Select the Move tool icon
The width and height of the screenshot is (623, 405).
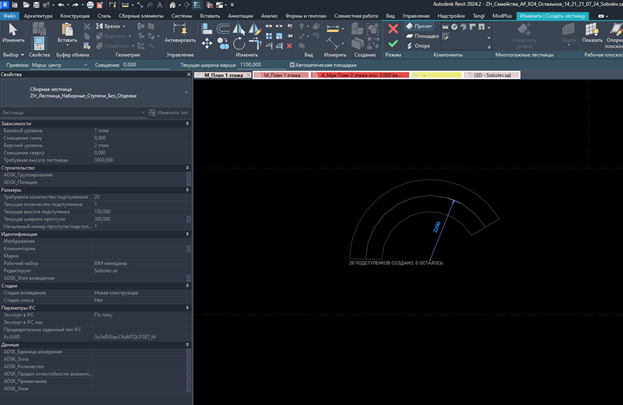tap(207, 43)
